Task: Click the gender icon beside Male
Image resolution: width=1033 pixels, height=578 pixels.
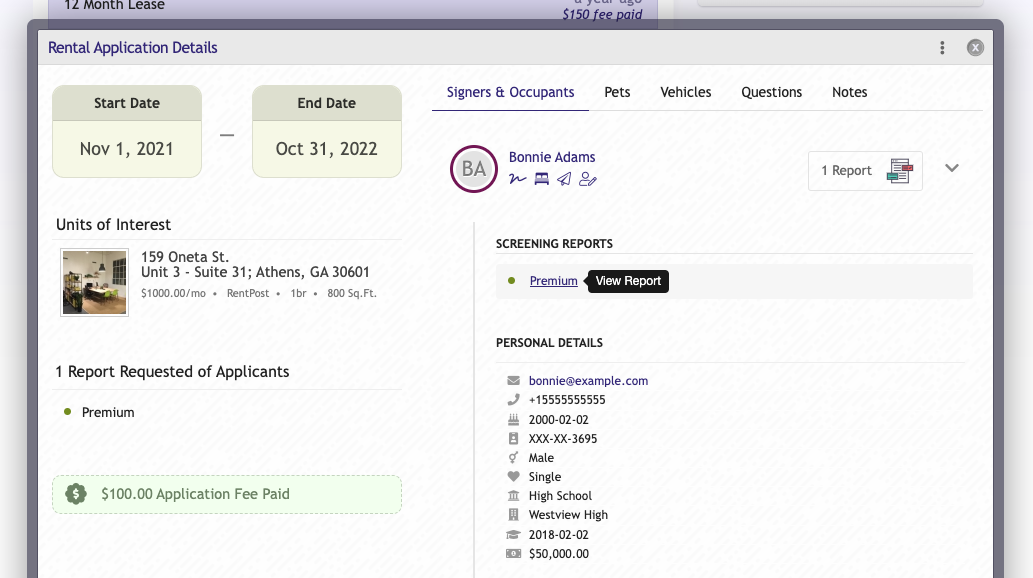Action: click(513, 457)
